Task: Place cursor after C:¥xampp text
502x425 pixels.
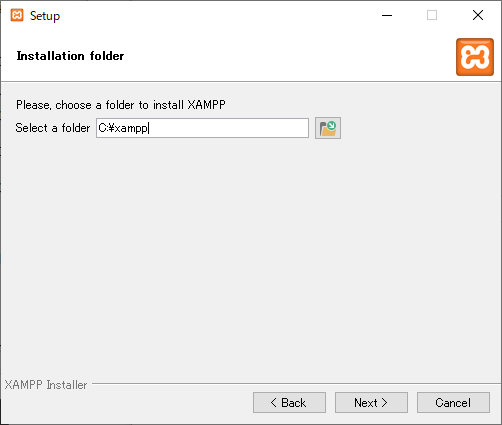Action: pyautogui.click(x=149, y=128)
